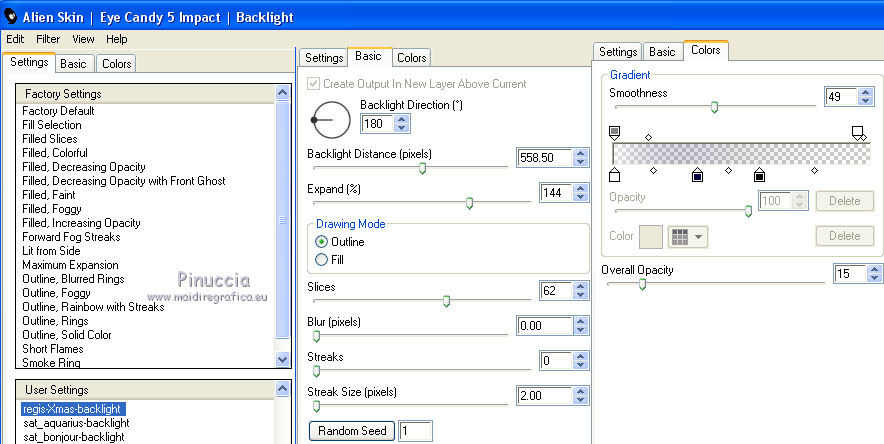The width and height of the screenshot is (884, 444).
Task: Increase the Expand percentage value
Action: (581, 189)
